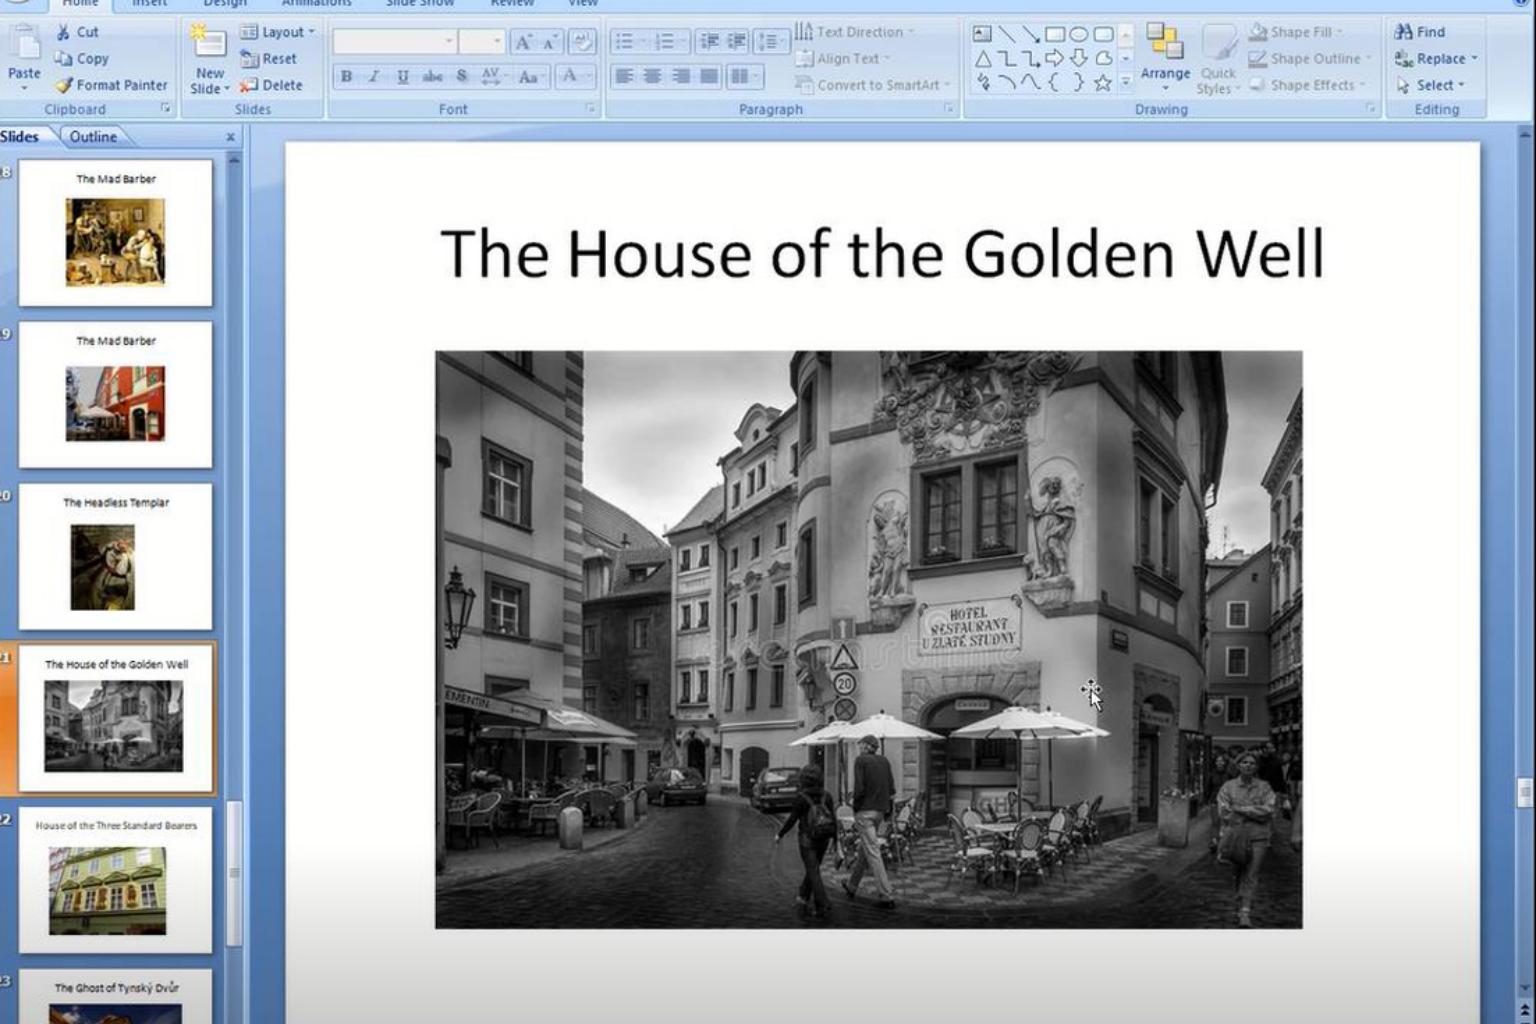Grow the font size with the larger A
Screen dimensions: 1536x1024
pos(522,42)
